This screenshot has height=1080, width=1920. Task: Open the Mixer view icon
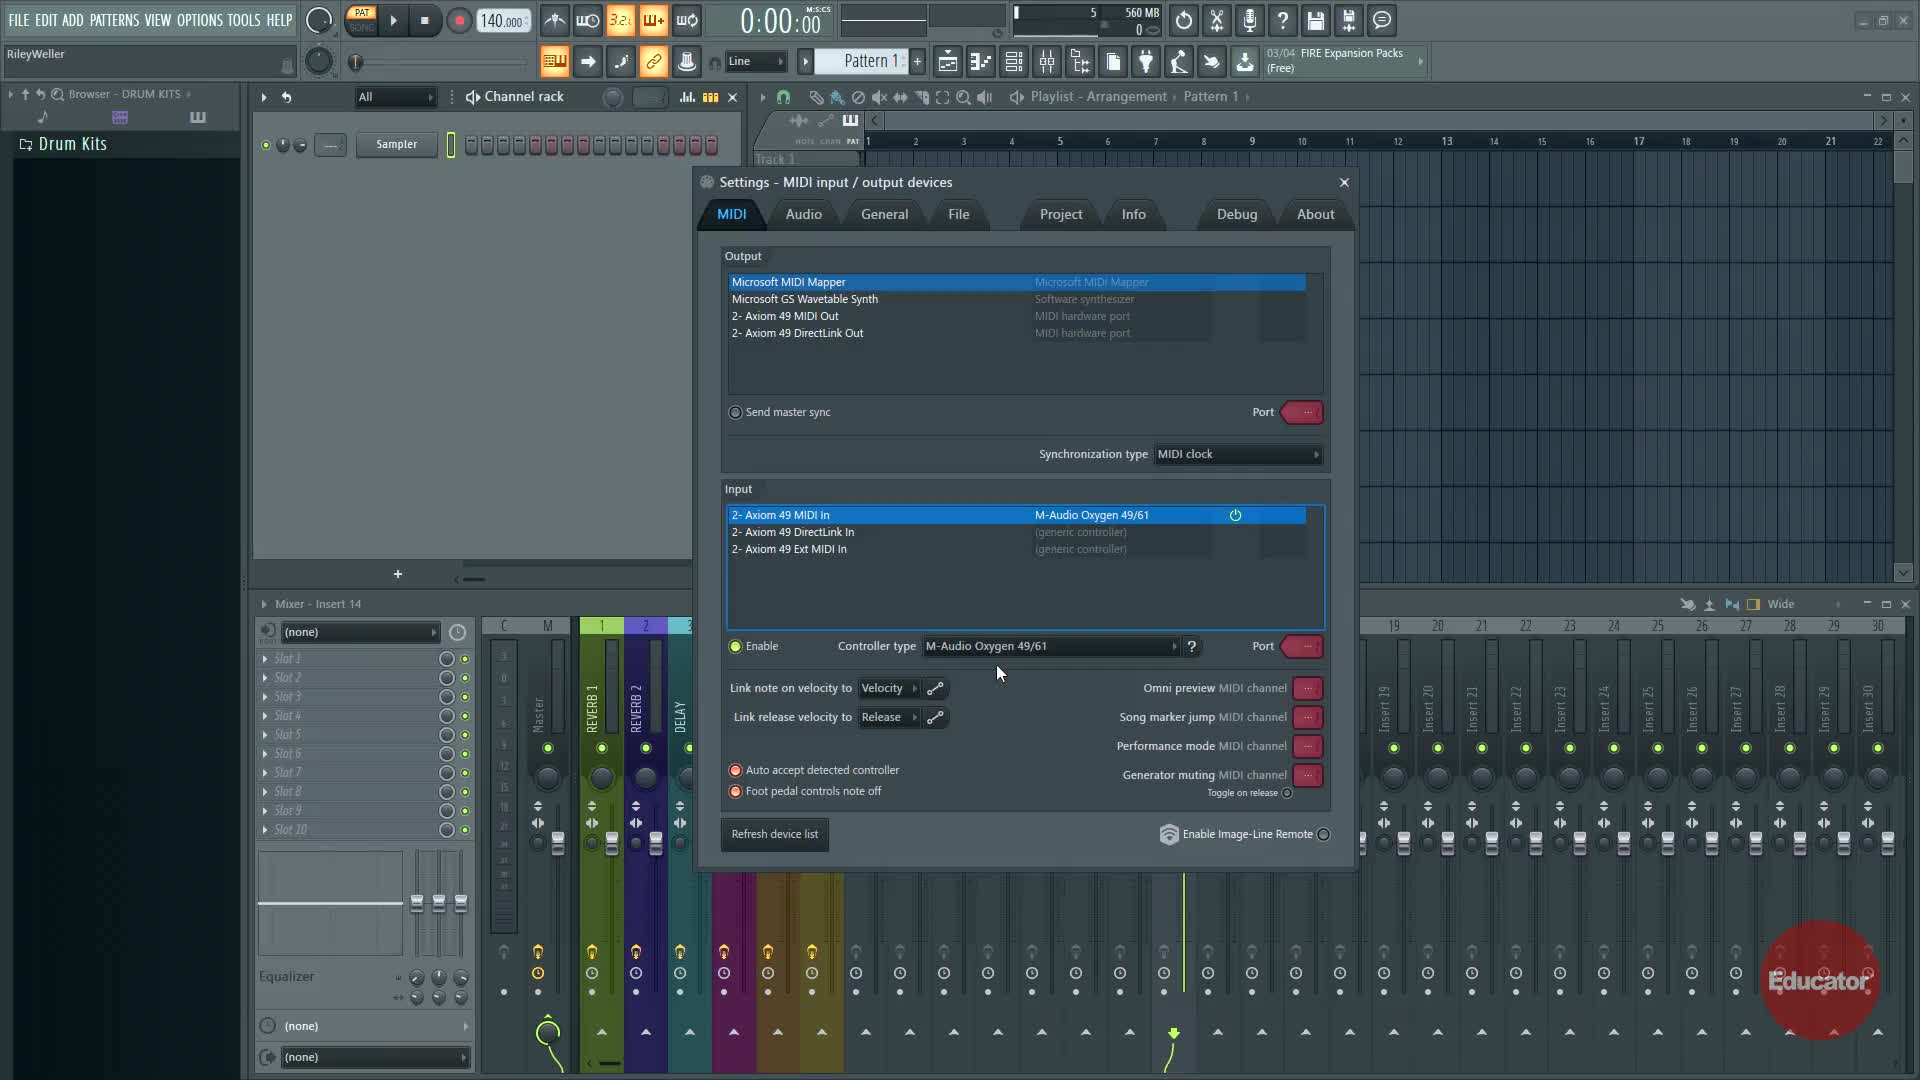(x=1047, y=62)
